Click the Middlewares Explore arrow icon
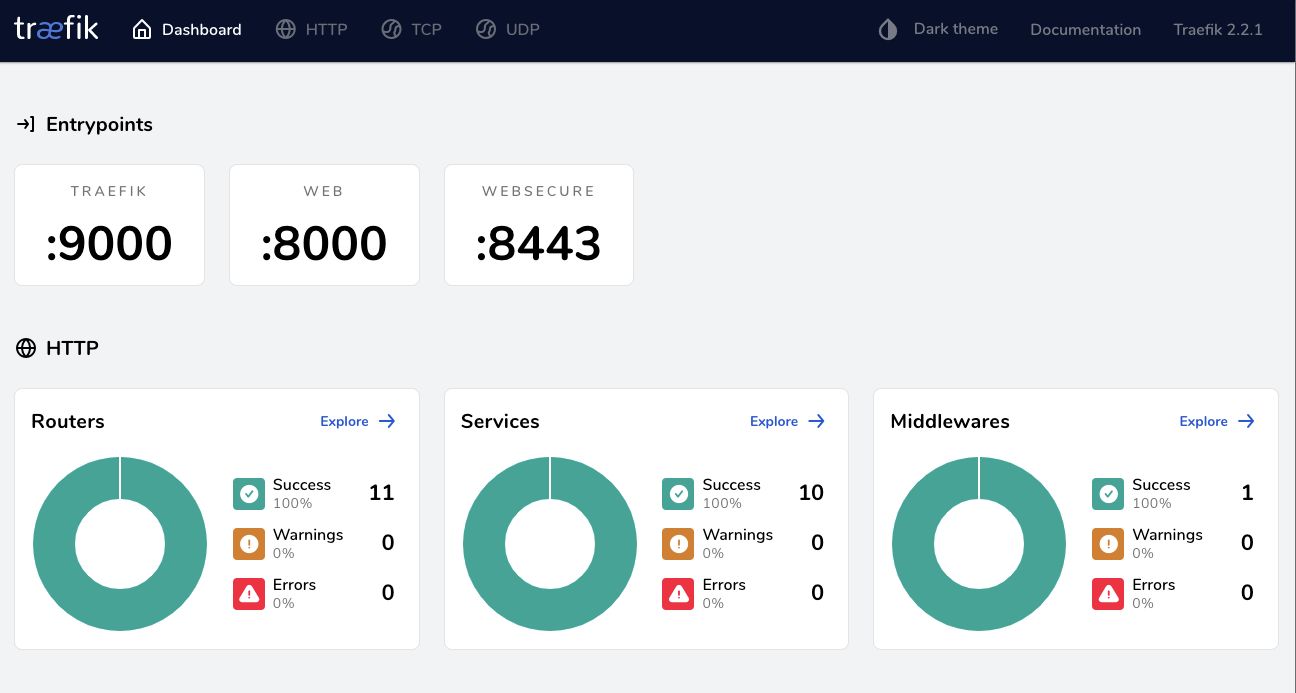Viewport: 1296px width, 693px height. point(1246,421)
